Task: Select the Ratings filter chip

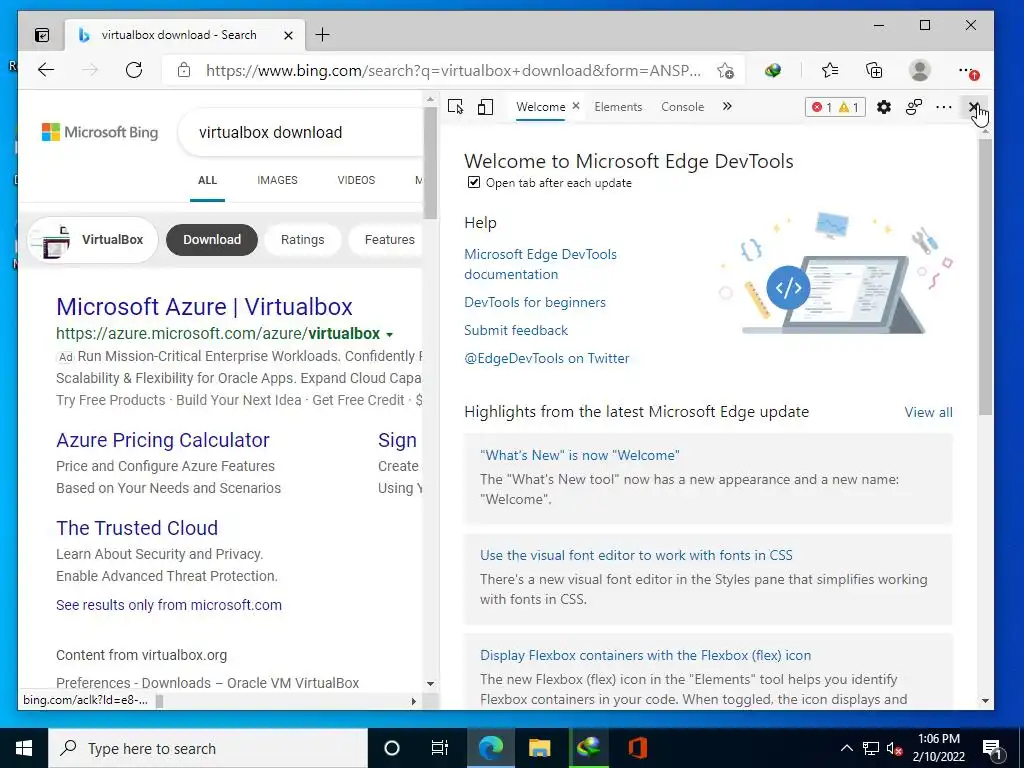Action: tap(302, 240)
